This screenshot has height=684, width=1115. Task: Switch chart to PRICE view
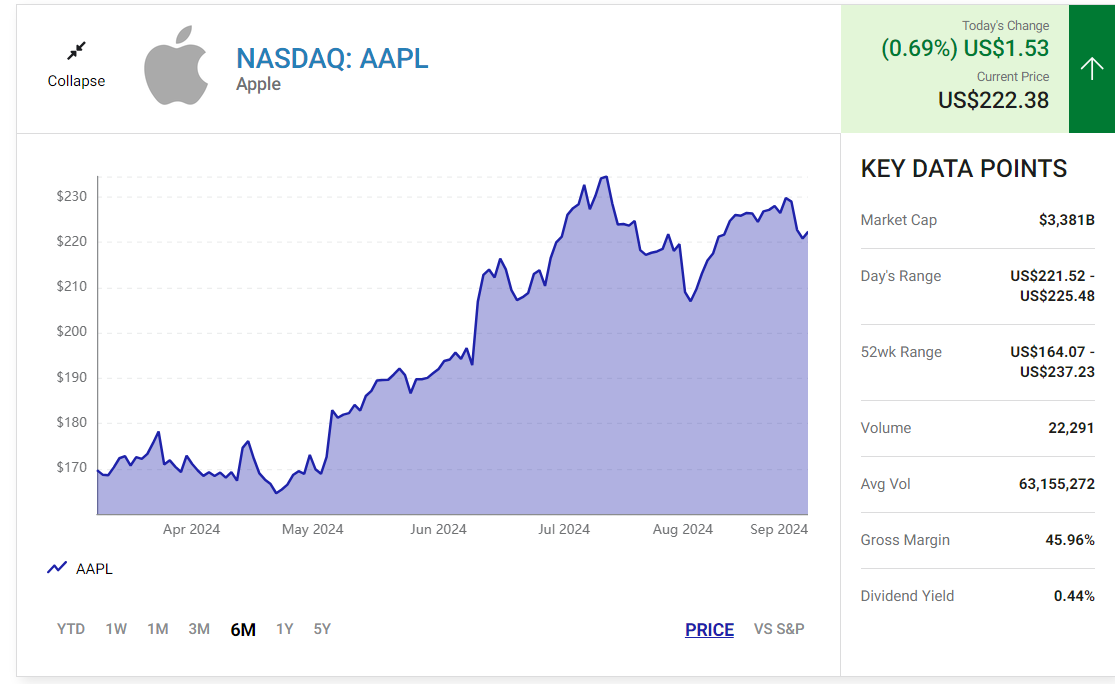pos(709,630)
